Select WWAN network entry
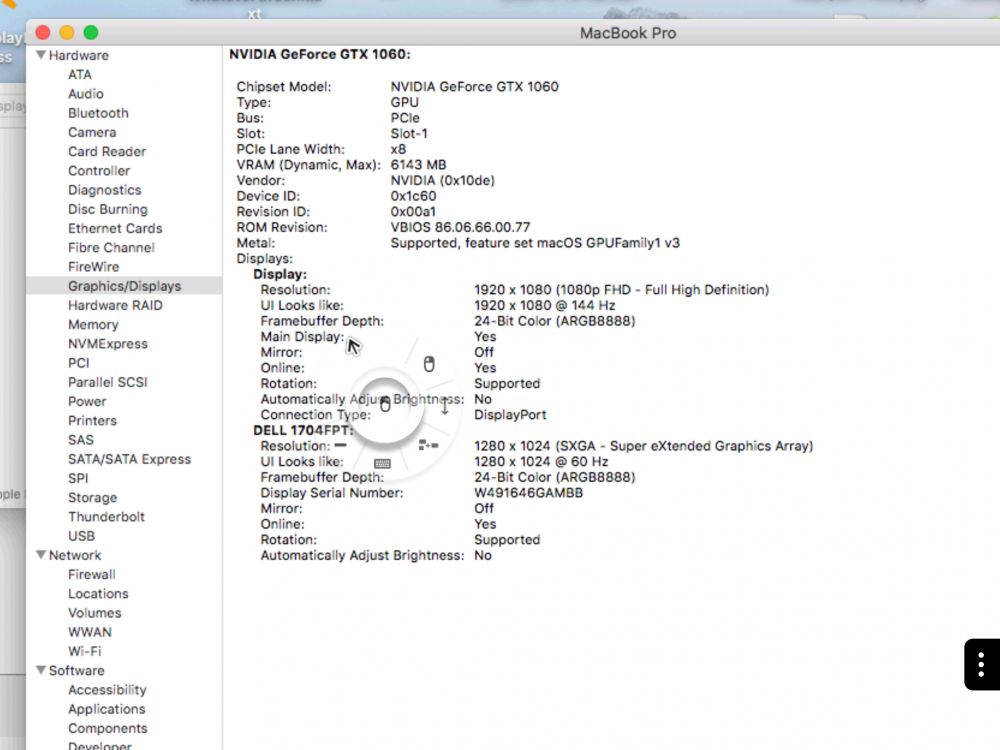1000x750 pixels. coord(90,632)
